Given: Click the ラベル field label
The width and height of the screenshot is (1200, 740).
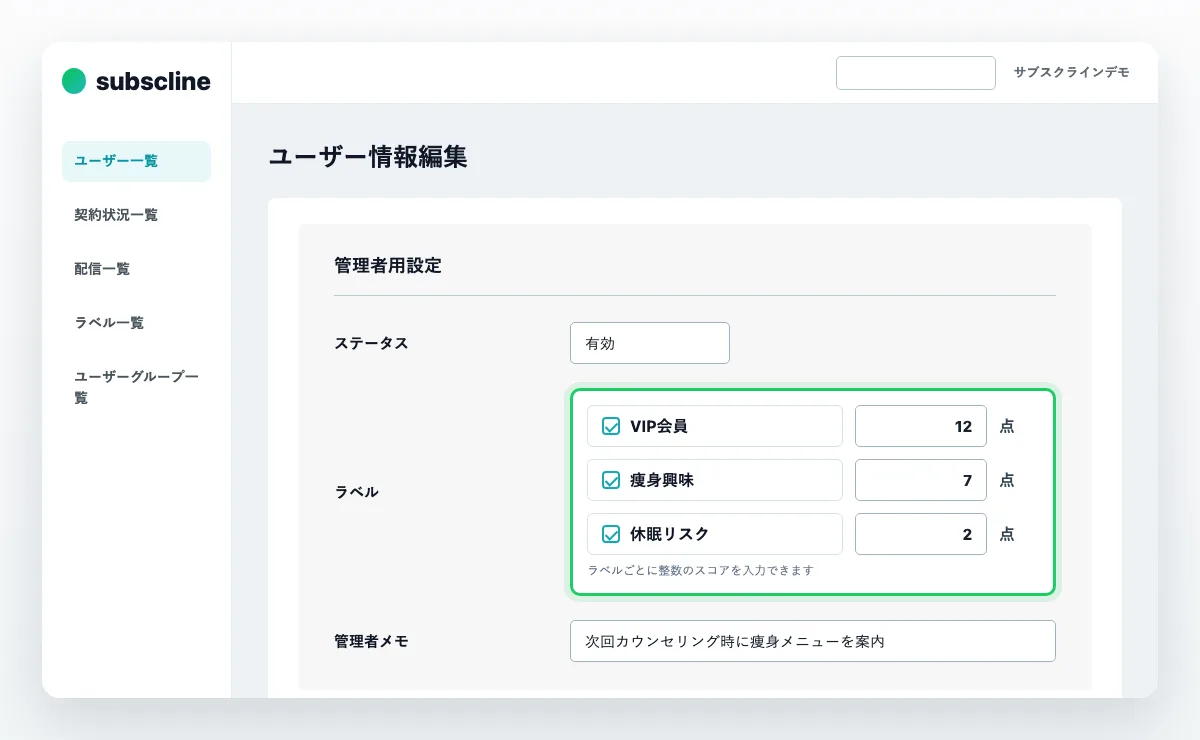Looking at the screenshot, I should pos(356,492).
